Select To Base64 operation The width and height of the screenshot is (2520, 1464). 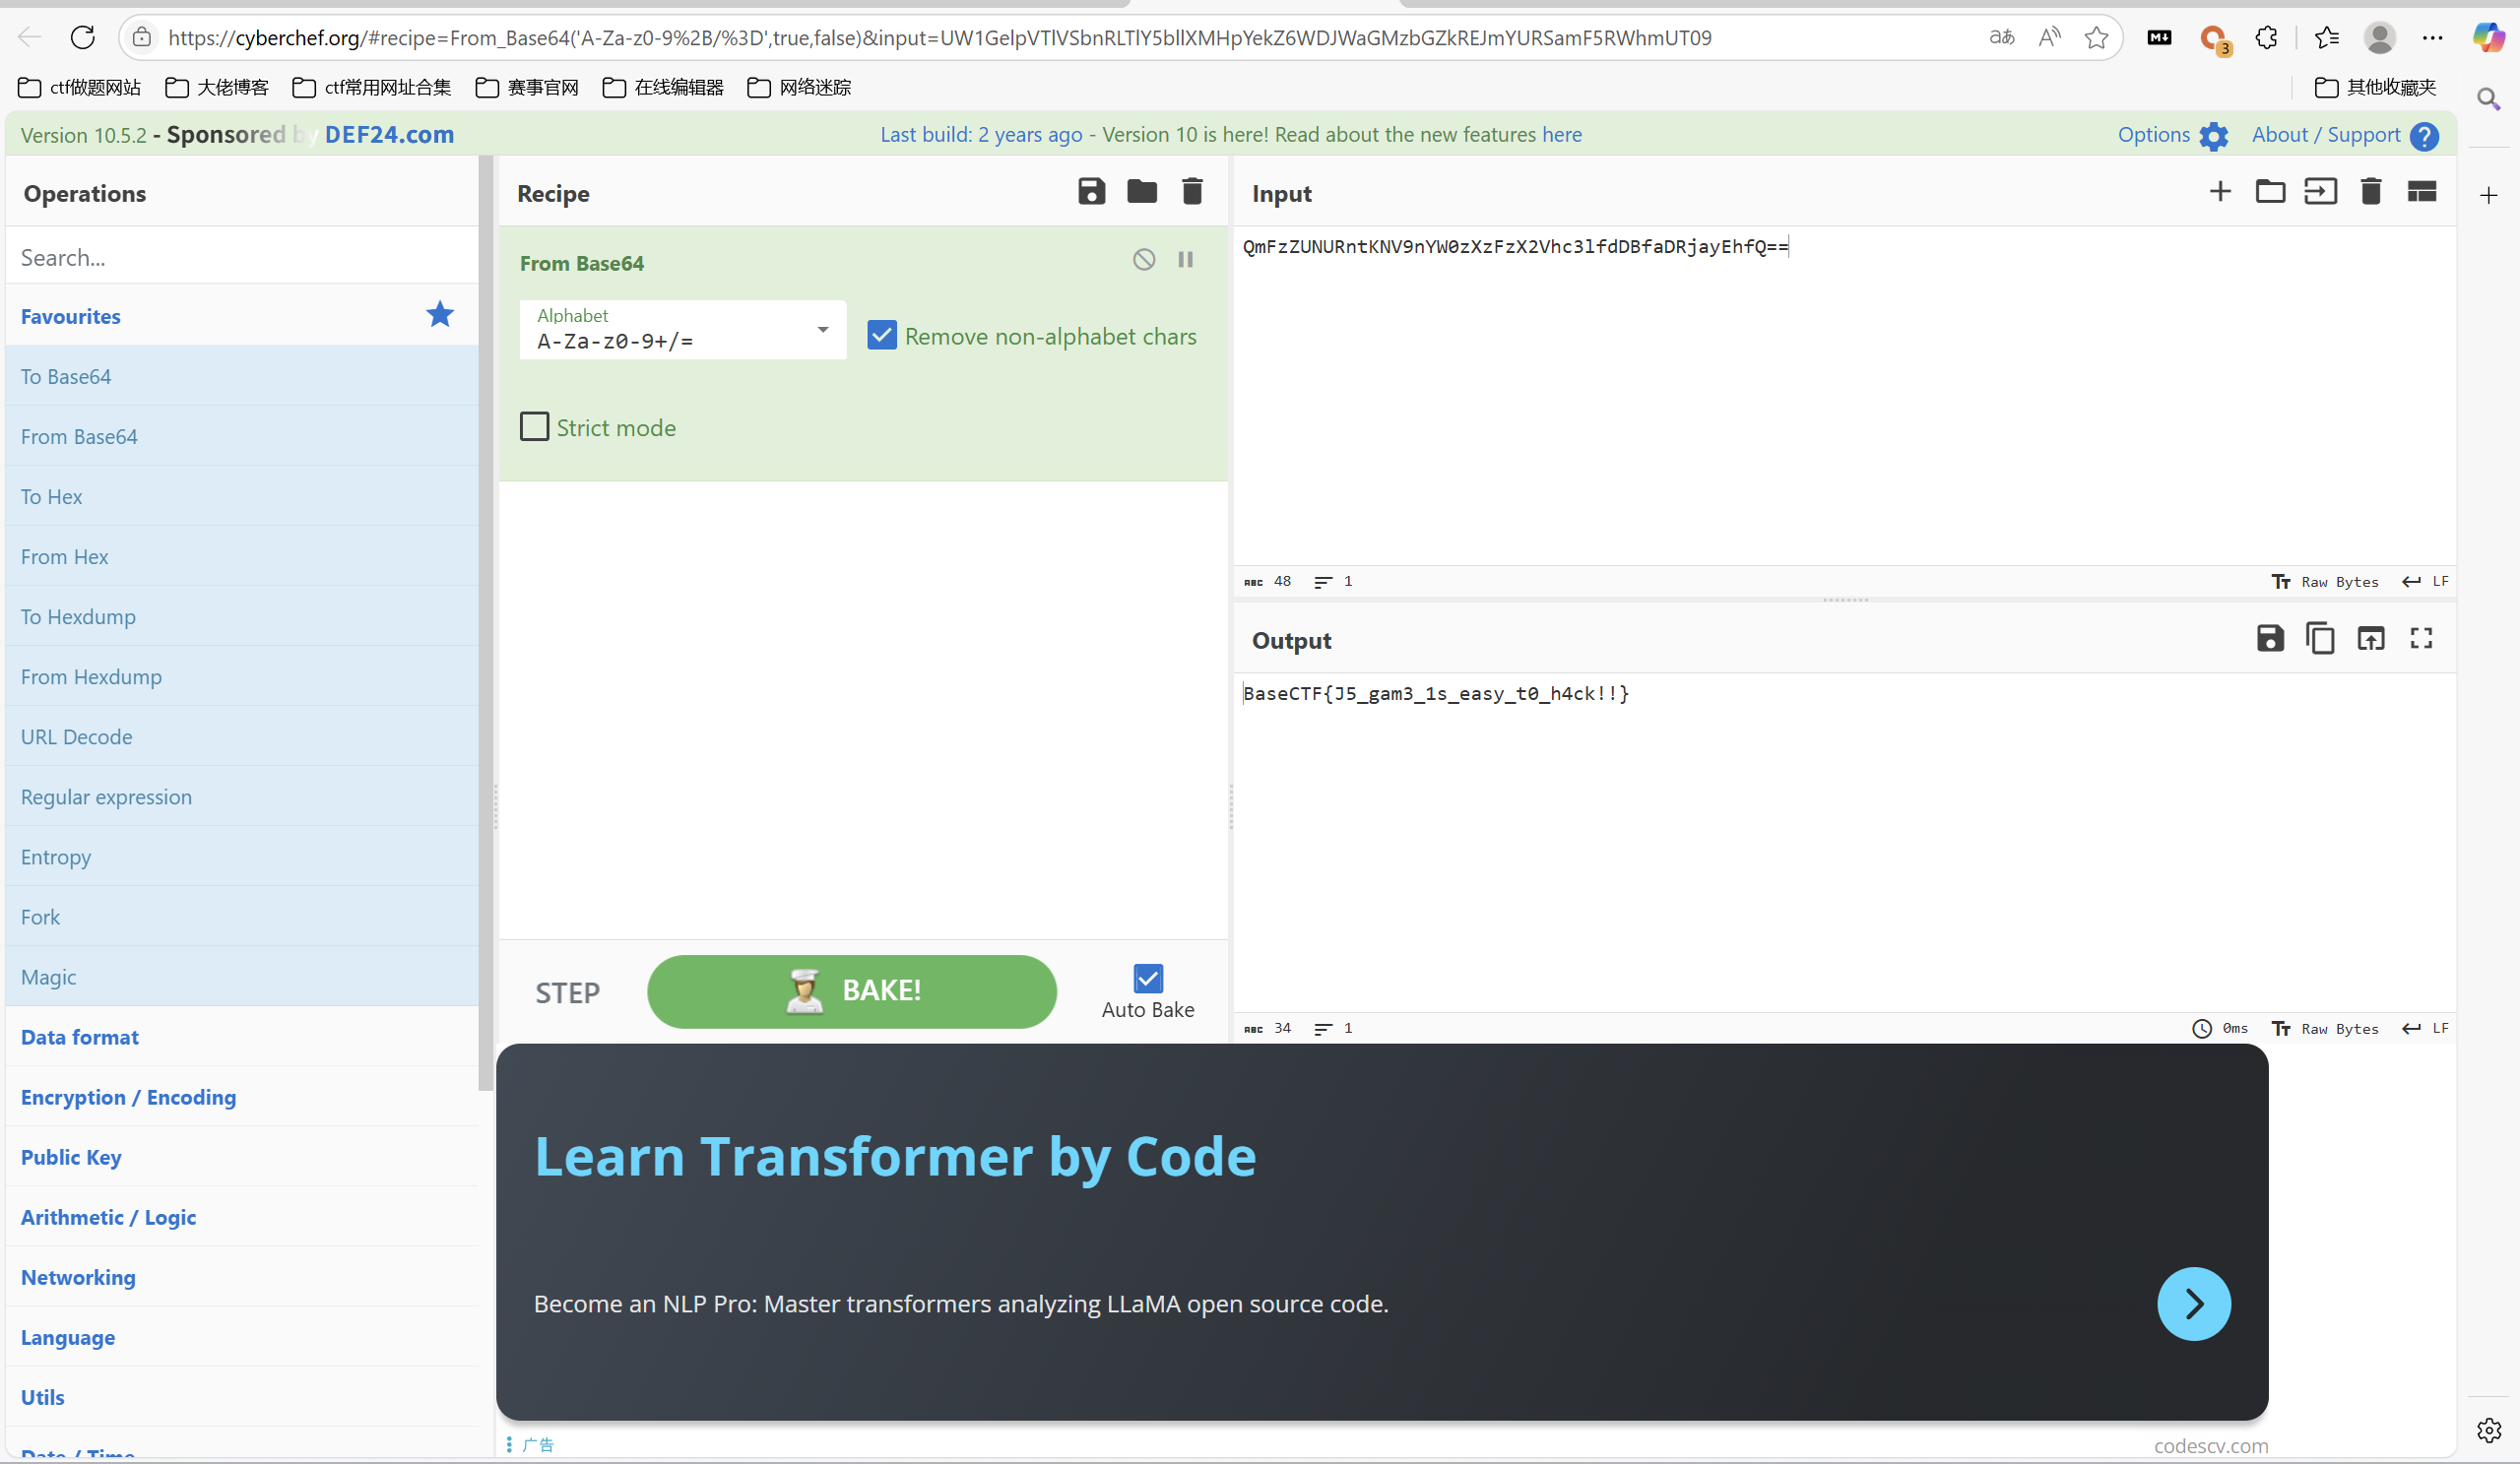tap(242, 376)
